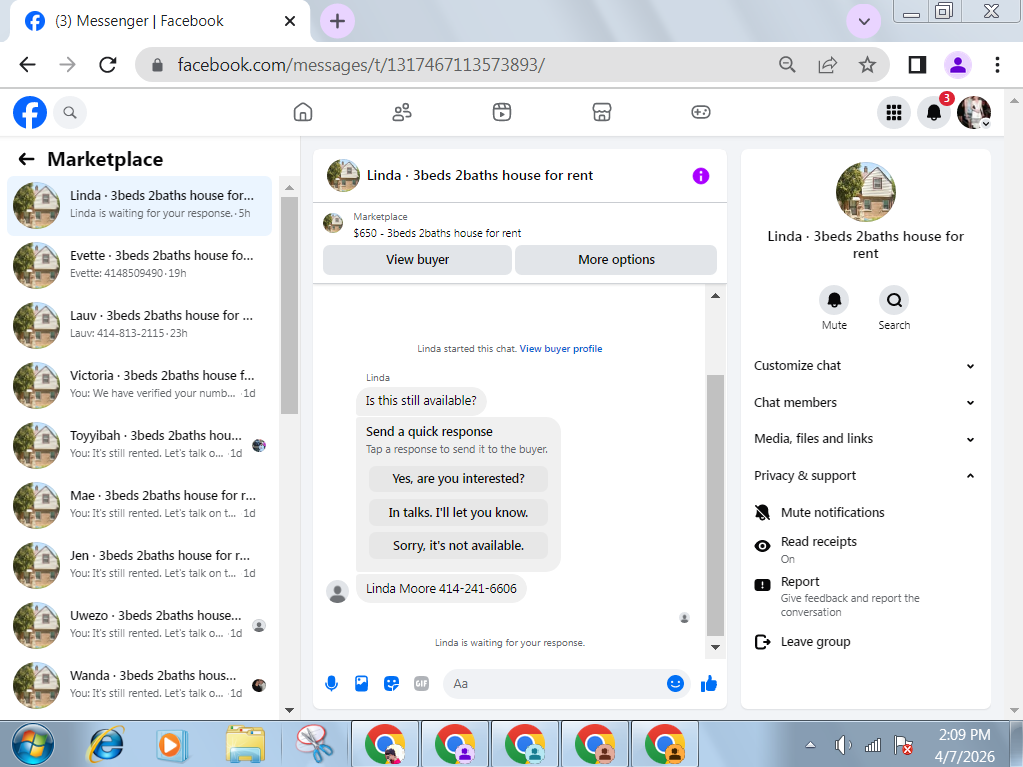This screenshot has width=1023, height=767.
Task: Open the tab search dropdown arrow
Action: pos(864,21)
